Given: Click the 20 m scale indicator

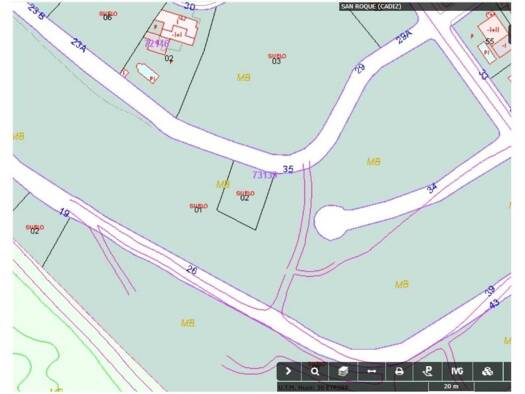Looking at the screenshot, I should coord(451,386).
